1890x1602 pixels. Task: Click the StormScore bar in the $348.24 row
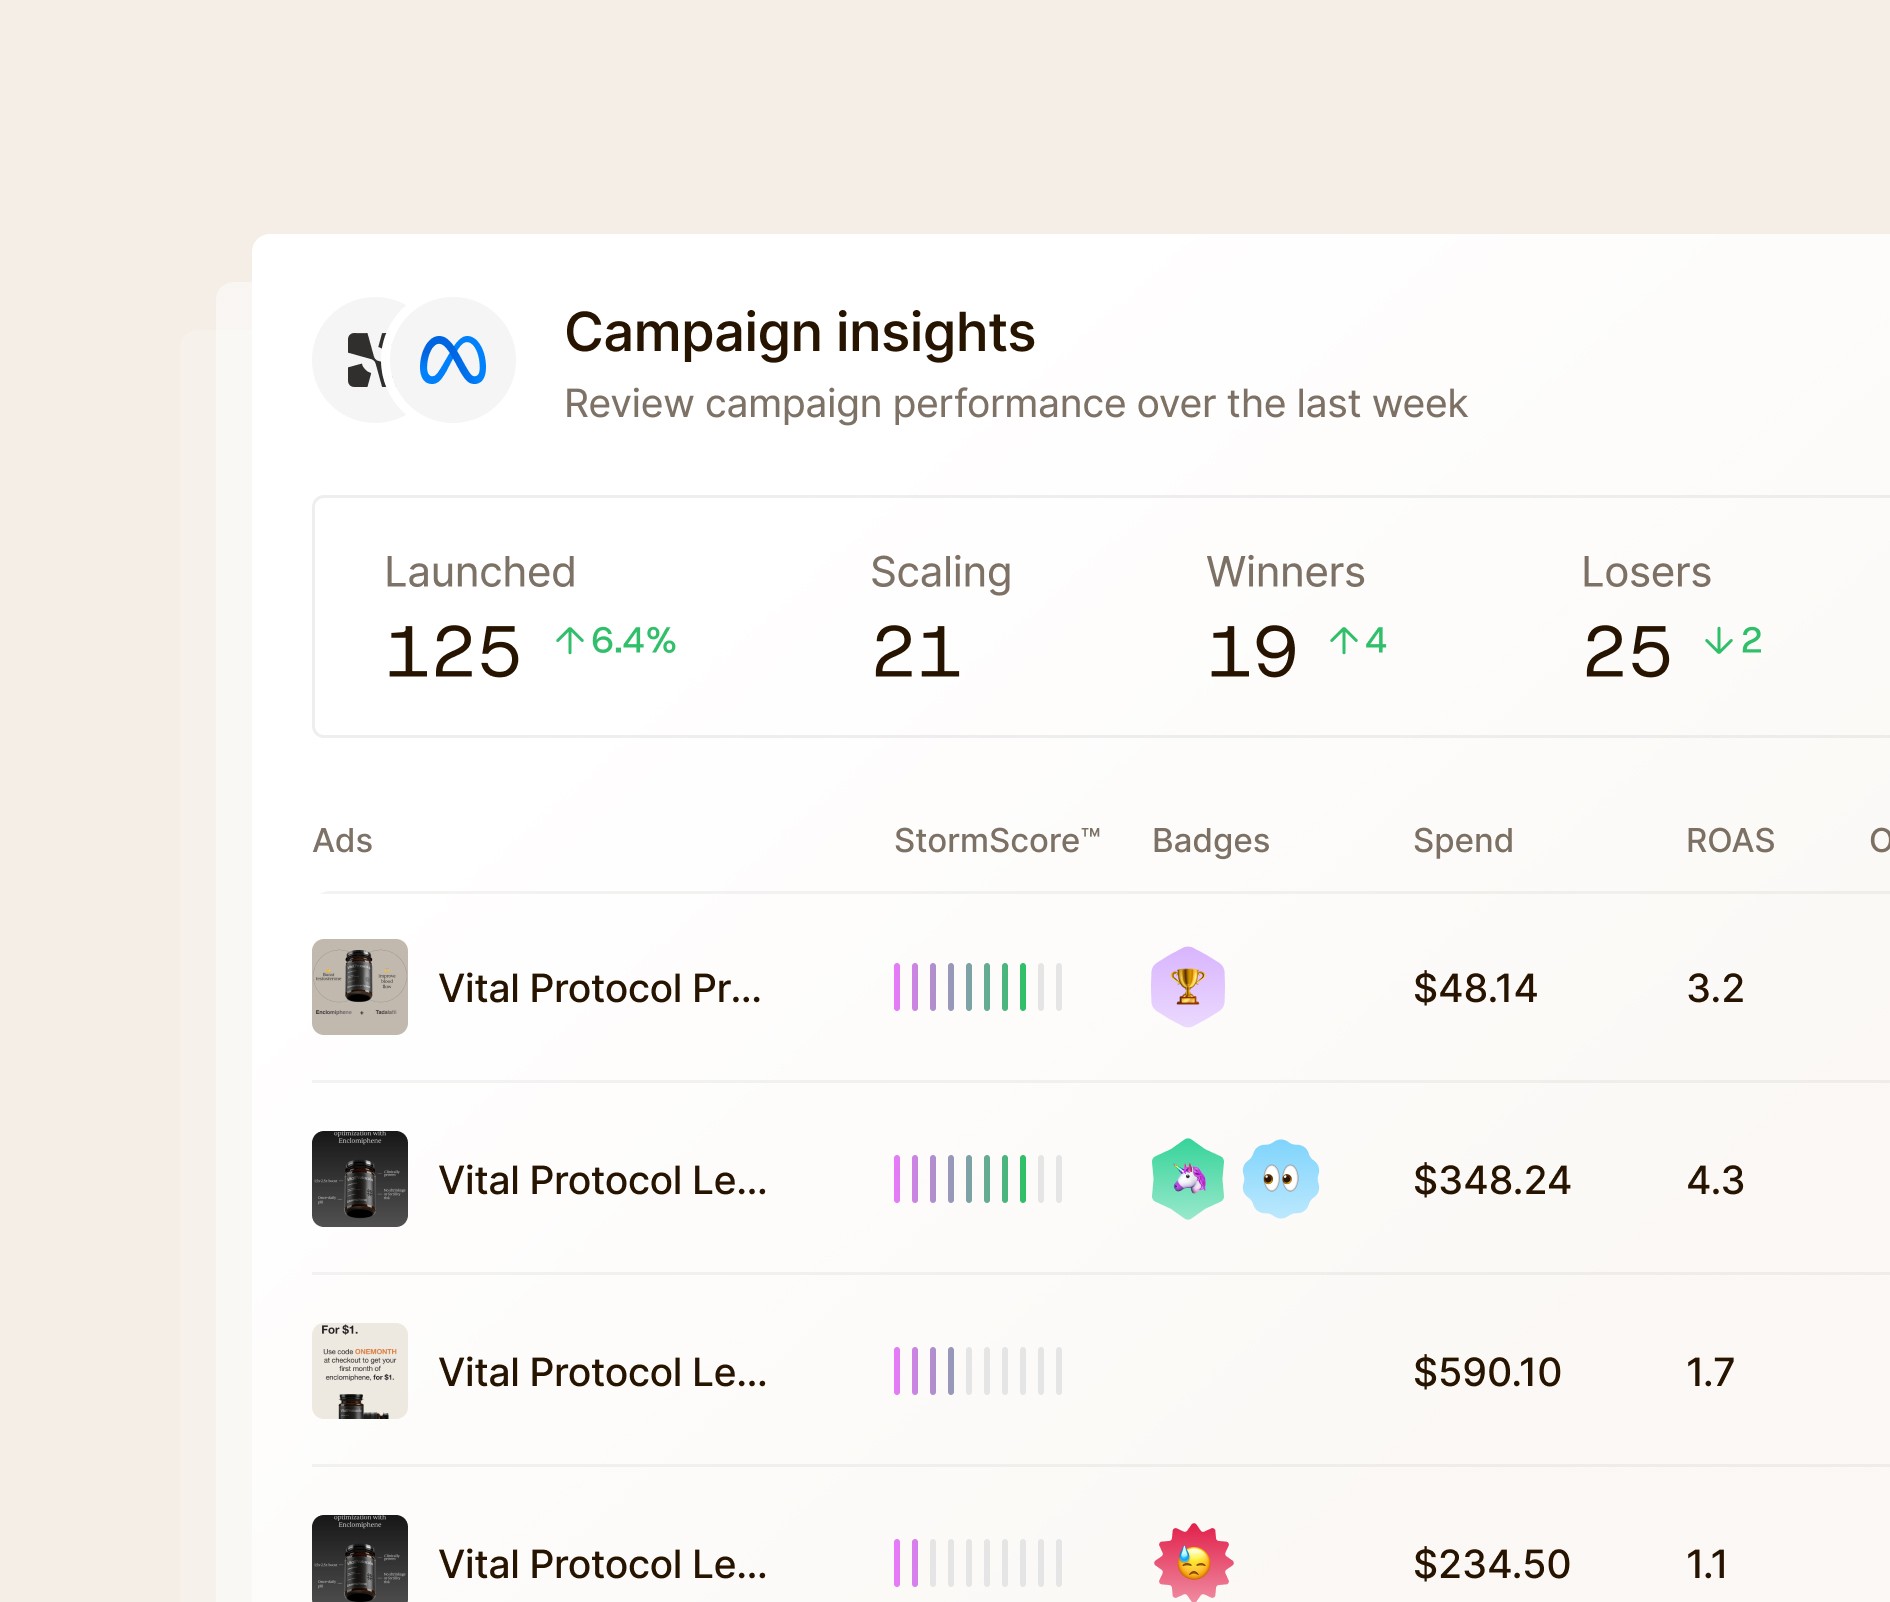[x=978, y=1179]
